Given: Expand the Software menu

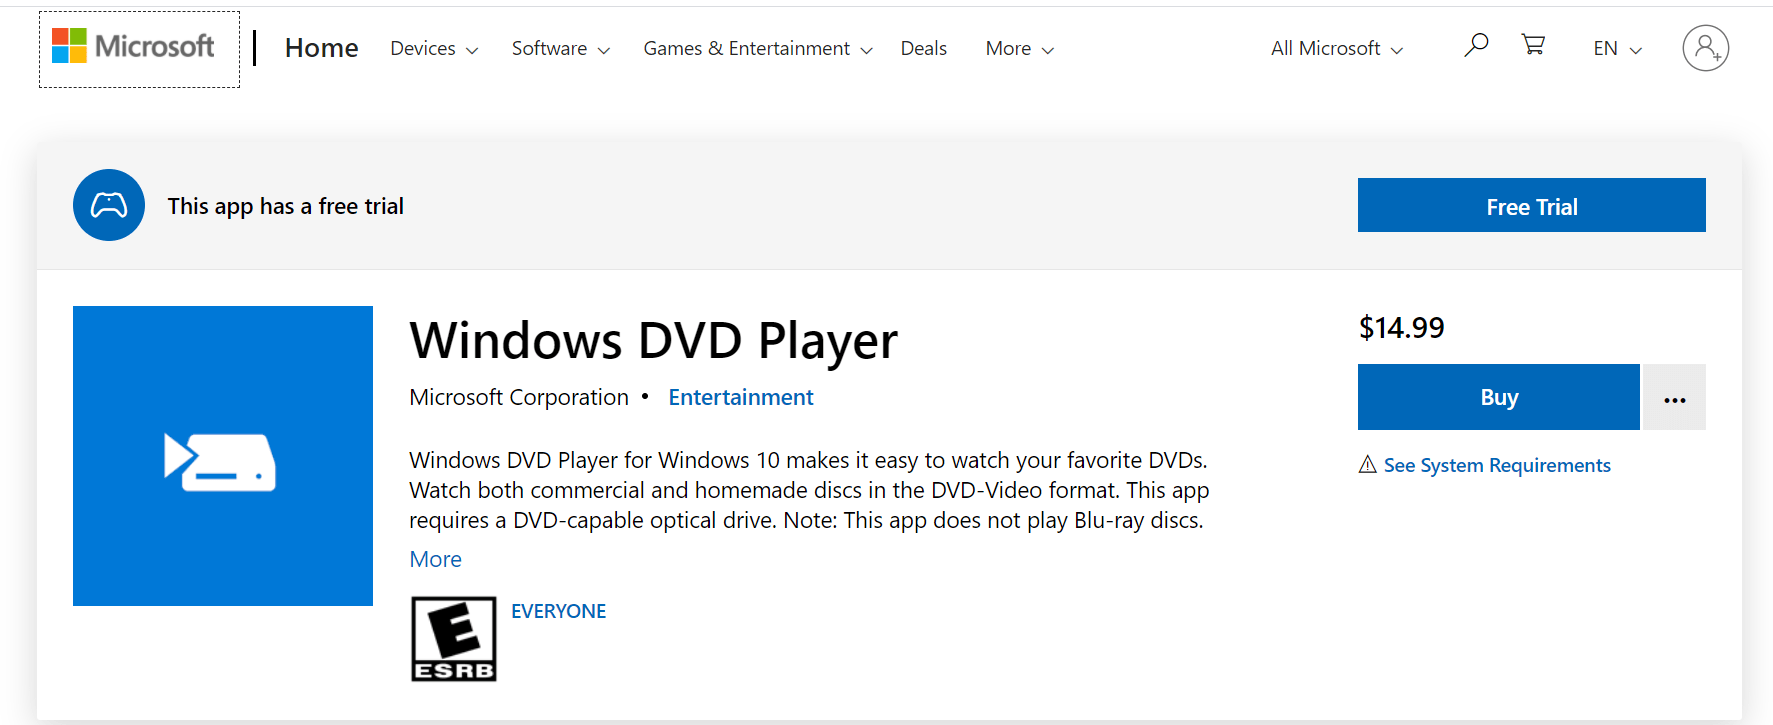Looking at the screenshot, I should pyautogui.click(x=561, y=48).
